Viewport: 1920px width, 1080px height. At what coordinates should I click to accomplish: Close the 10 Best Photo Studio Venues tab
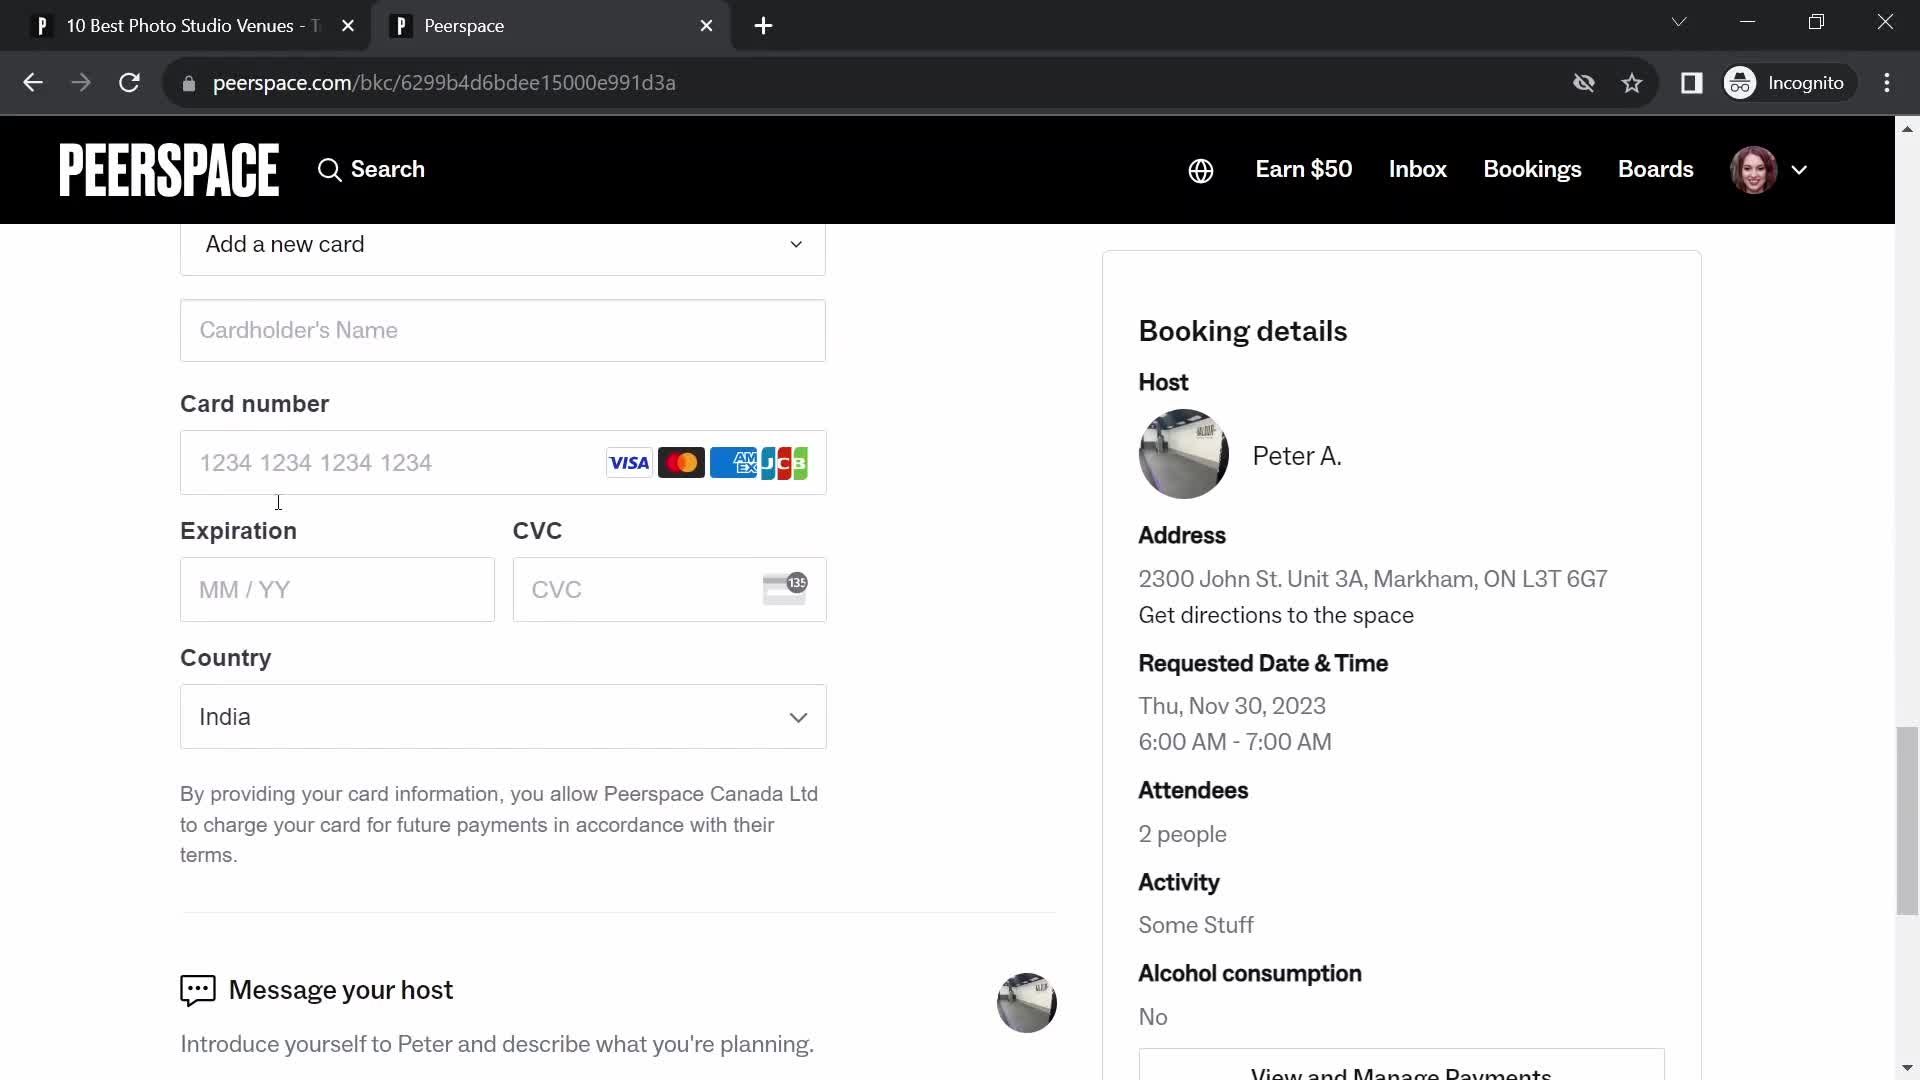pos(348,26)
